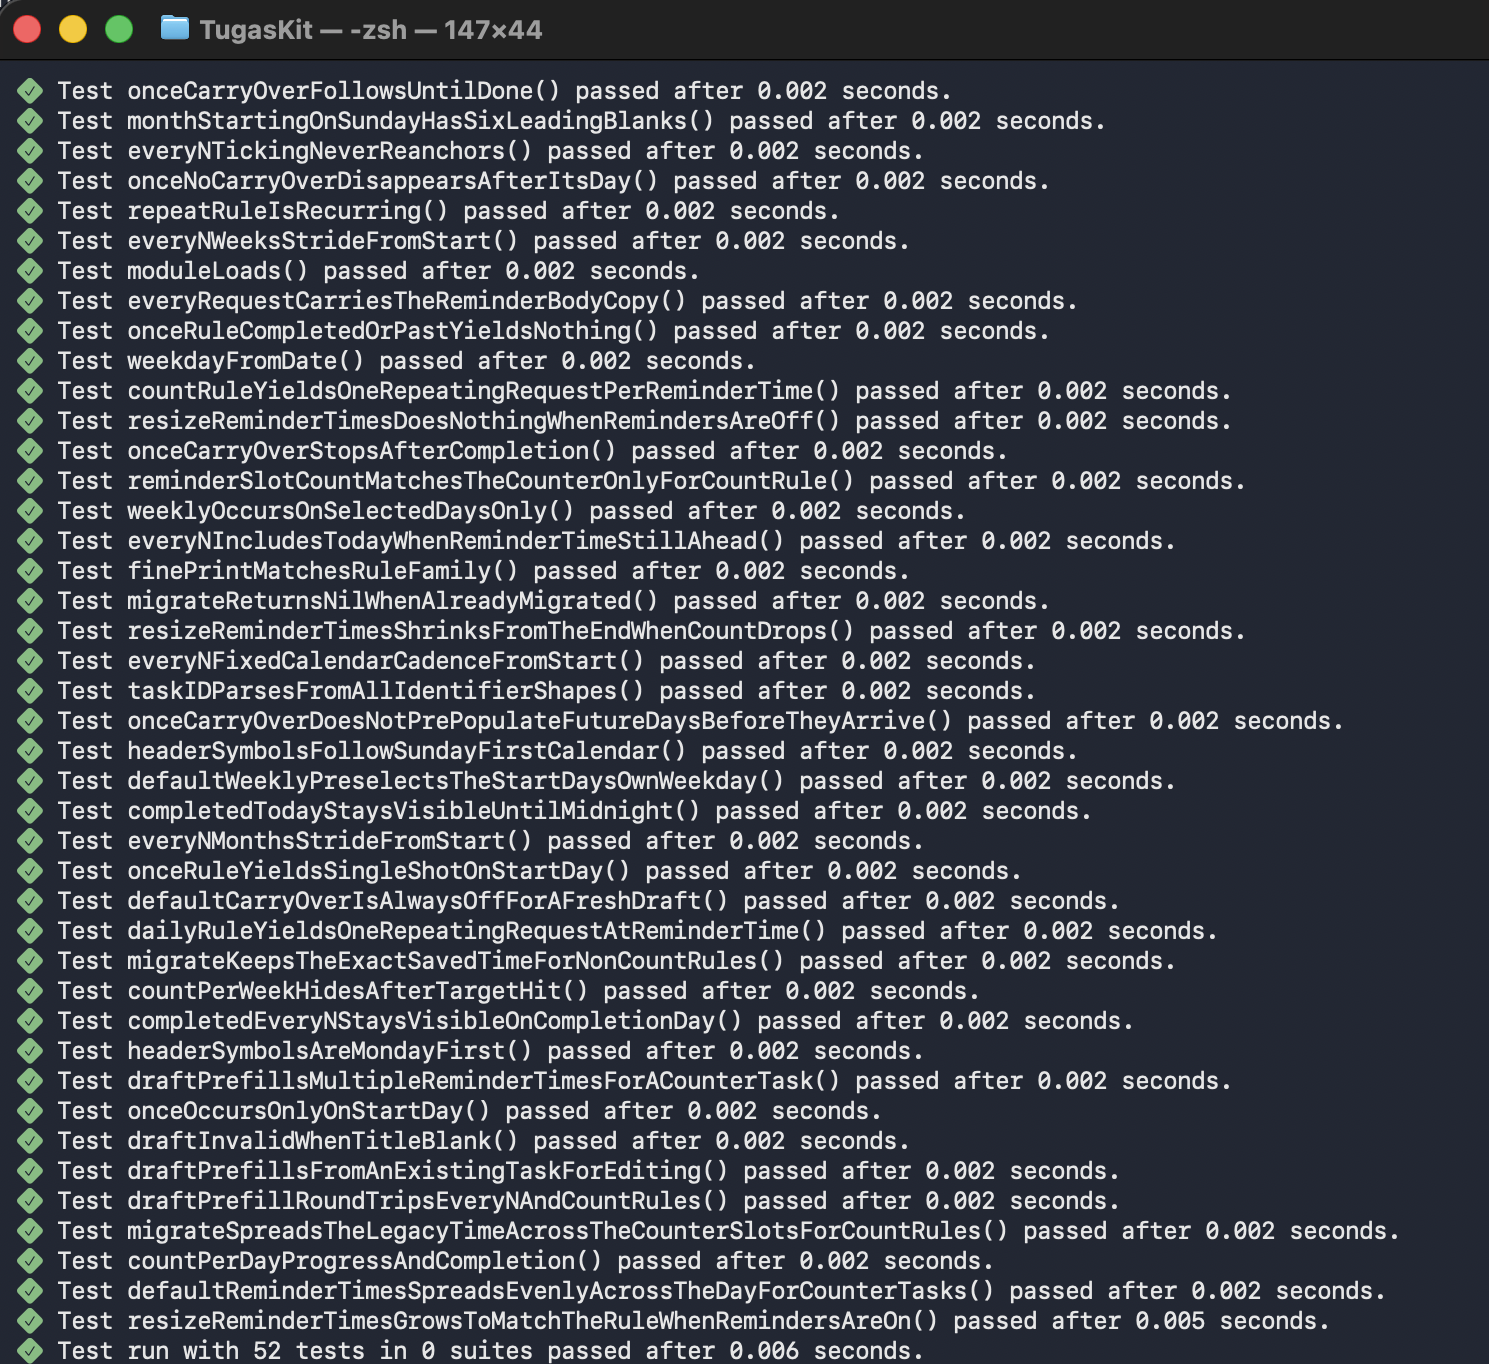Image resolution: width=1489 pixels, height=1364 pixels.
Task: Click green check icon beside resizeReminderTimesShrinksFromTheEndWhenCountDrops
Action: tap(30, 631)
